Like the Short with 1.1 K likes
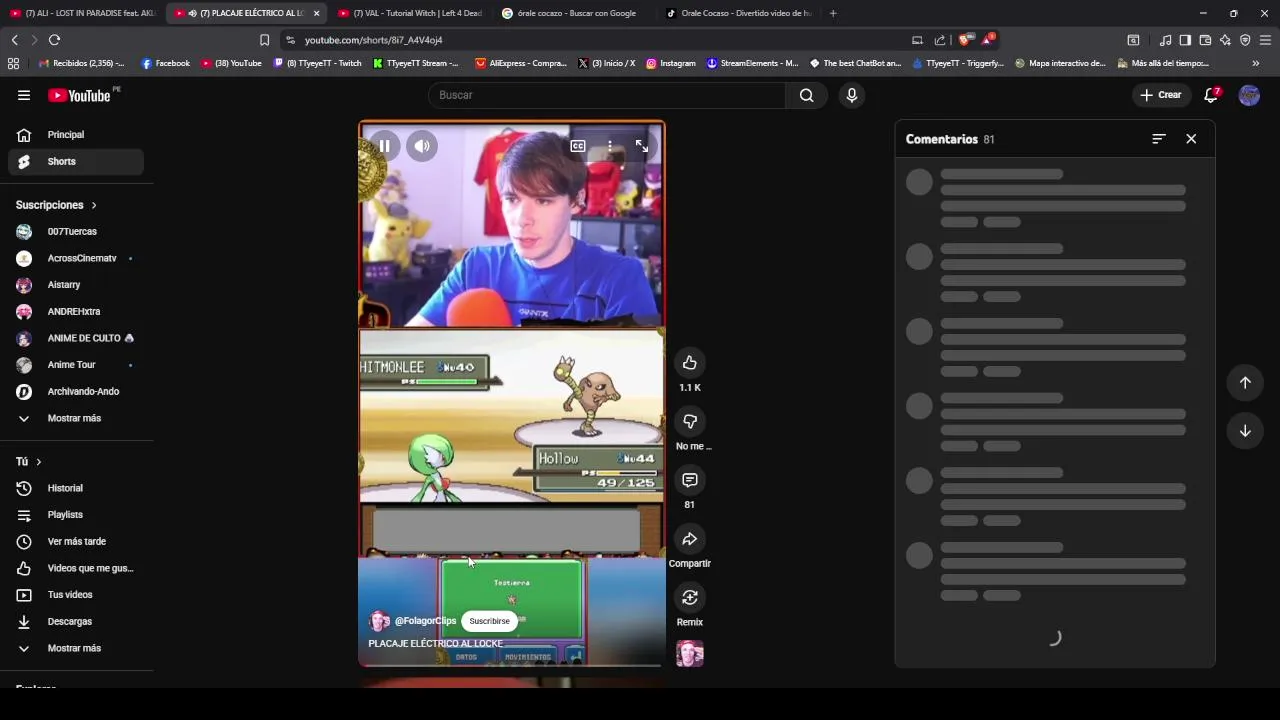Image resolution: width=1280 pixels, height=720 pixels. (x=690, y=362)
